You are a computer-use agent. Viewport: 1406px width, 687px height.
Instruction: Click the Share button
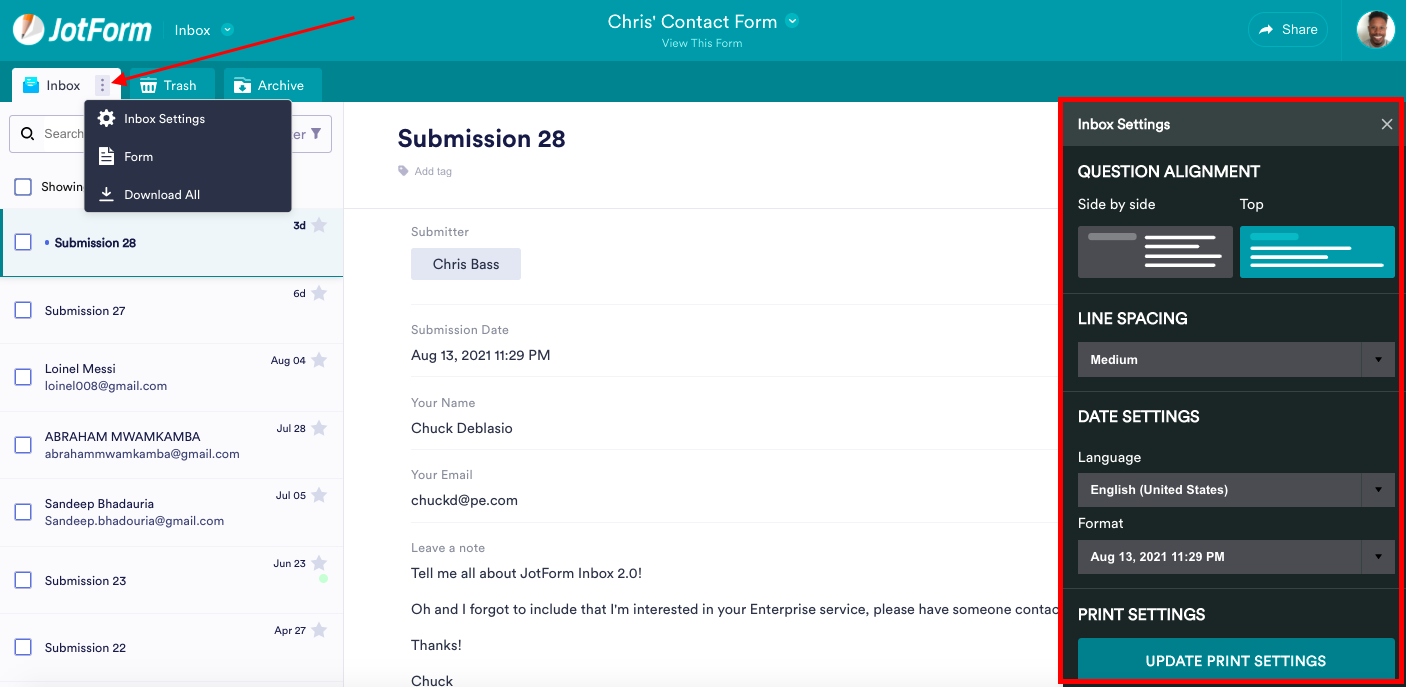[x=1288, y=30]
